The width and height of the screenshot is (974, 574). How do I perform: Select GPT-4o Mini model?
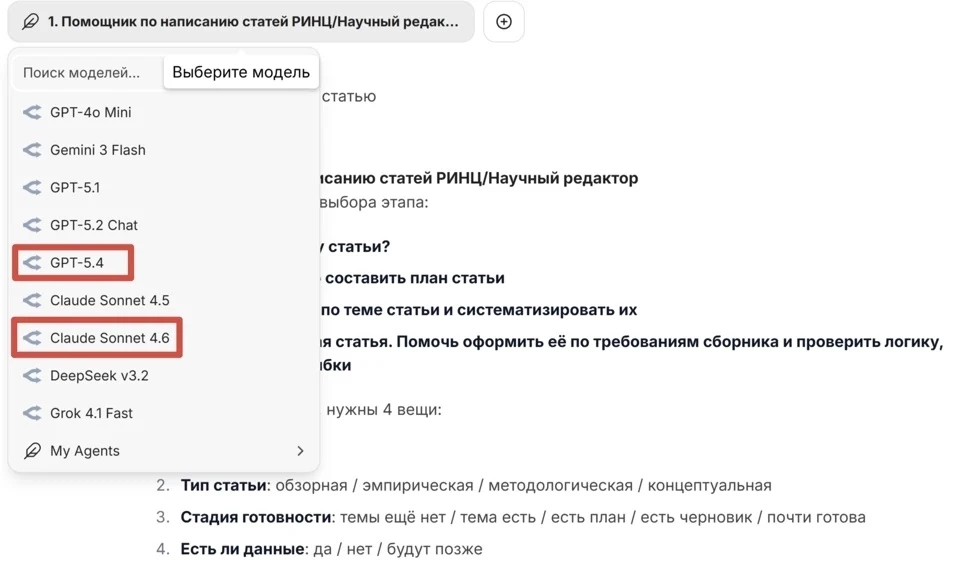(x=164, y=112)
